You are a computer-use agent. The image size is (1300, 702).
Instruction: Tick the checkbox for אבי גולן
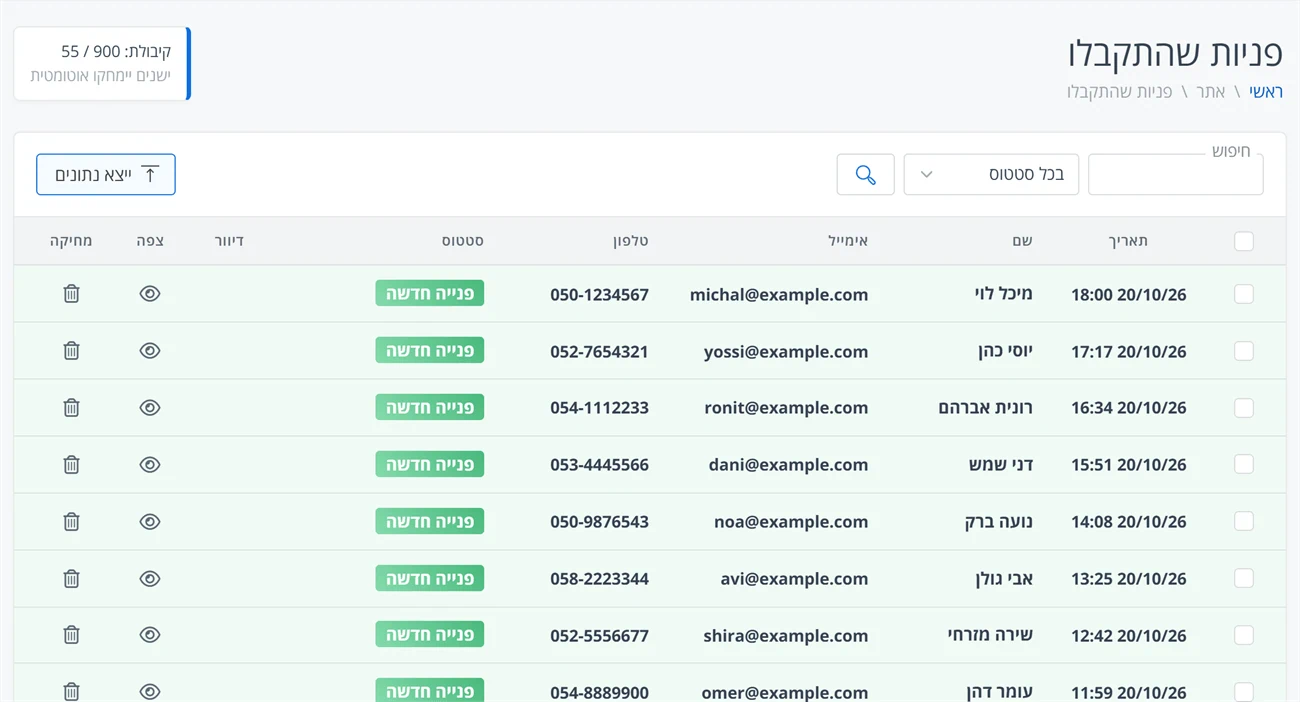pyautogui.click(x=1244, y=579)
